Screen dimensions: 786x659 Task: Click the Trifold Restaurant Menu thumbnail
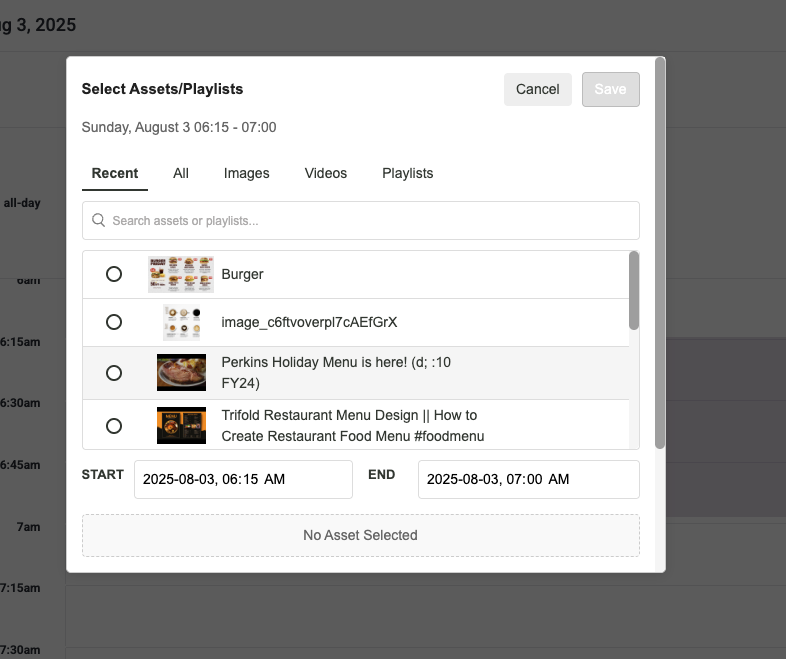pyautogui.click(x=181, y=426)
